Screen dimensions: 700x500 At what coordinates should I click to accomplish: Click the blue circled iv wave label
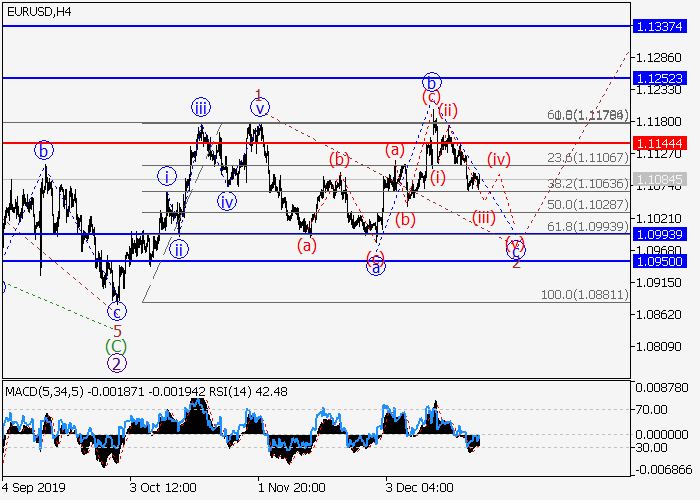(x=228, y=202)
